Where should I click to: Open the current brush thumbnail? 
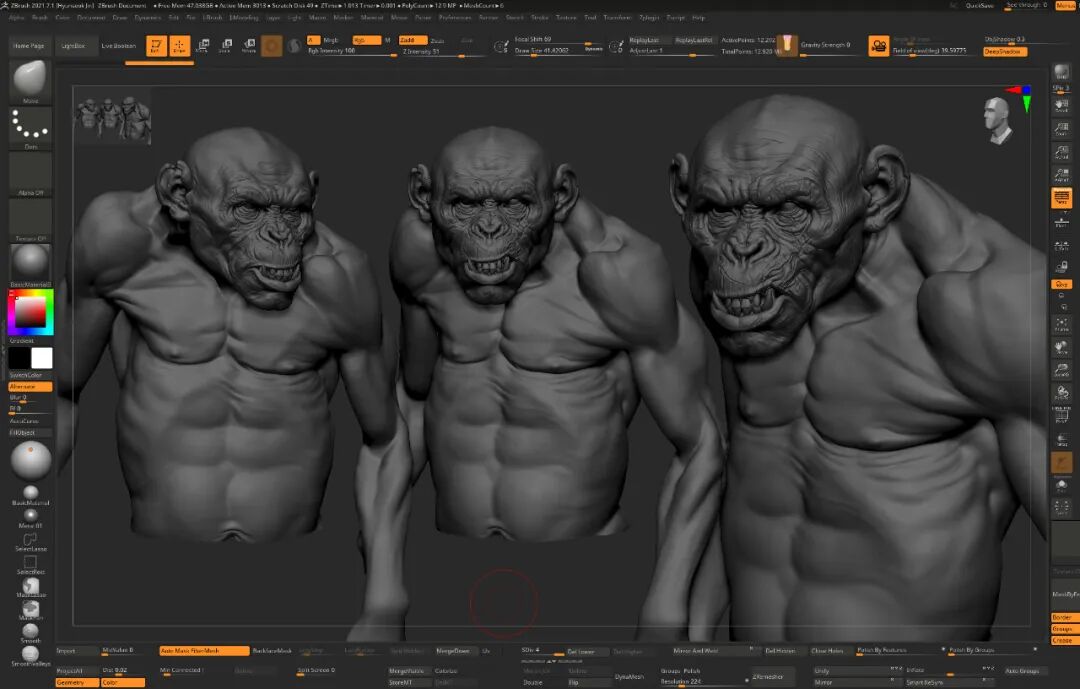tap(30, 79)
